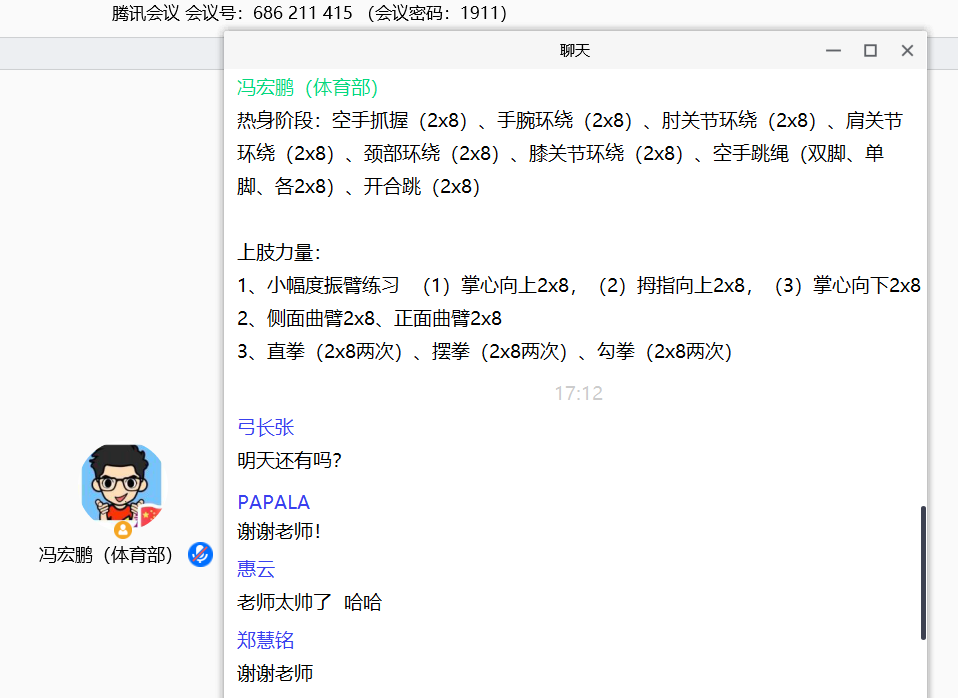The height and width of the screenshot is (698, 958).
Task: Click sender name 惠云
Action: tap(256, 569)
